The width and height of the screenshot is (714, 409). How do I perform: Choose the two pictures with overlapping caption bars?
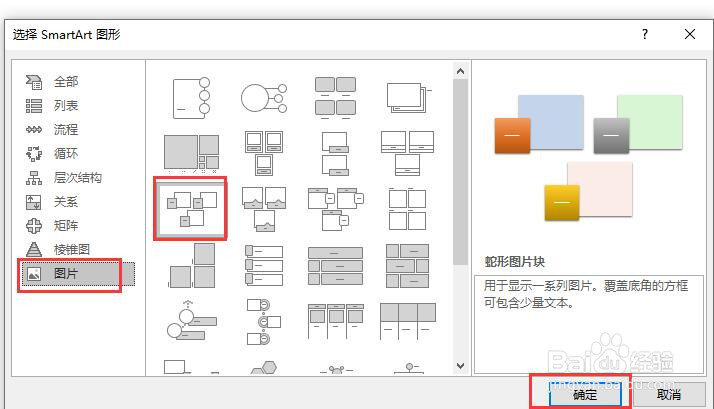tap(336, 153)
